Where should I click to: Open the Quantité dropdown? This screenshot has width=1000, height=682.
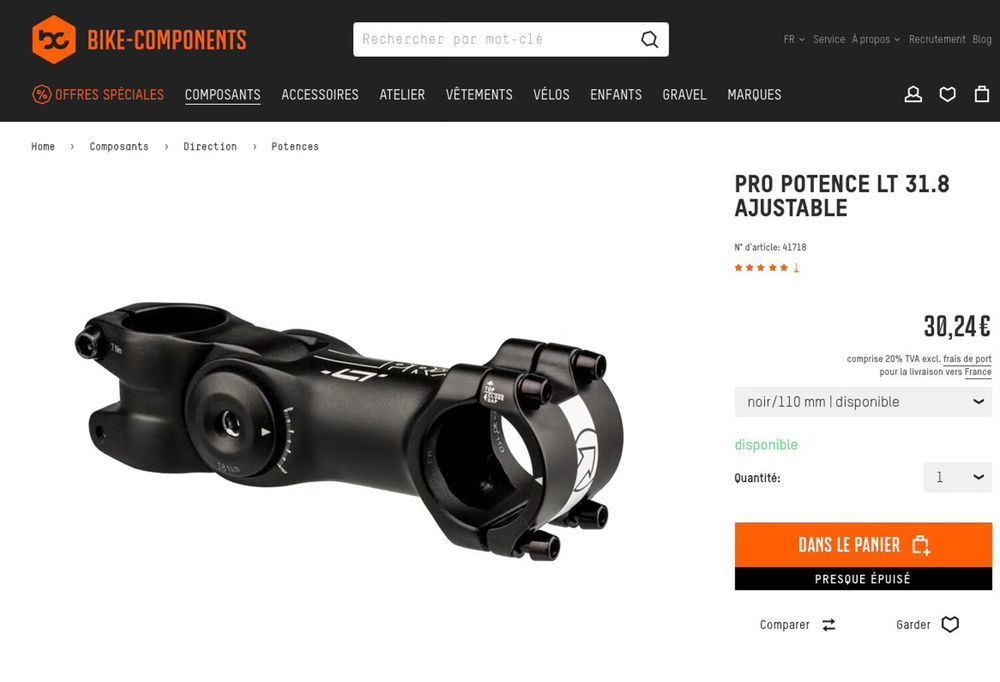tap(957, 477)
